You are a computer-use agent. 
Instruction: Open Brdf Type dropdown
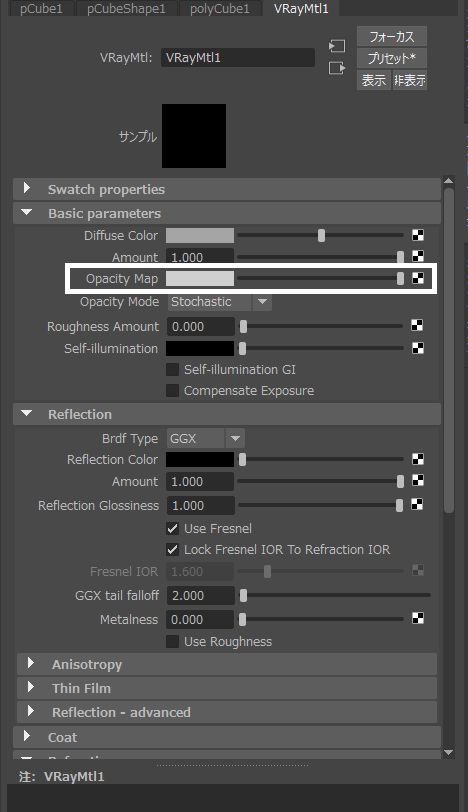point(206,439)
